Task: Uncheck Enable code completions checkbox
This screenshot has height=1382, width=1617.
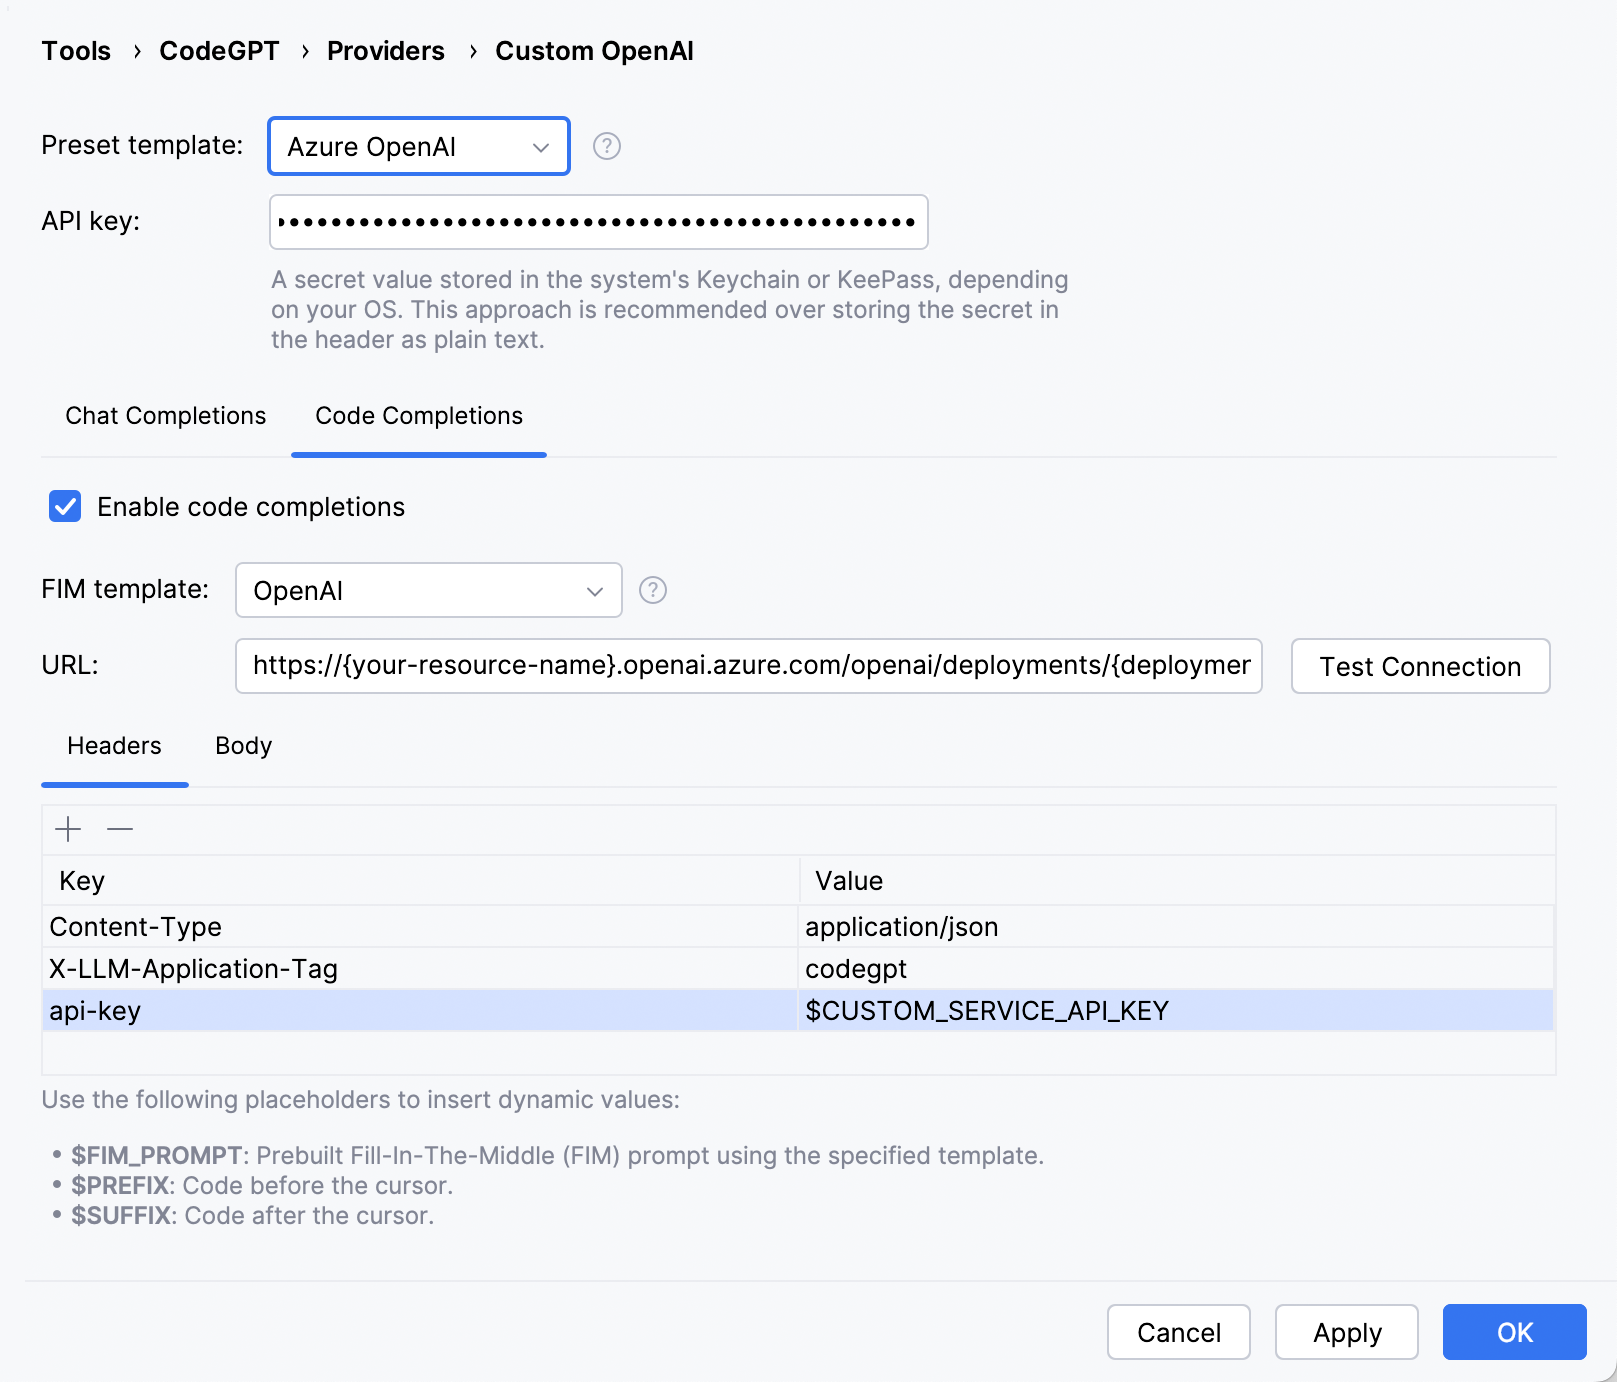Action: click(66, 507)
